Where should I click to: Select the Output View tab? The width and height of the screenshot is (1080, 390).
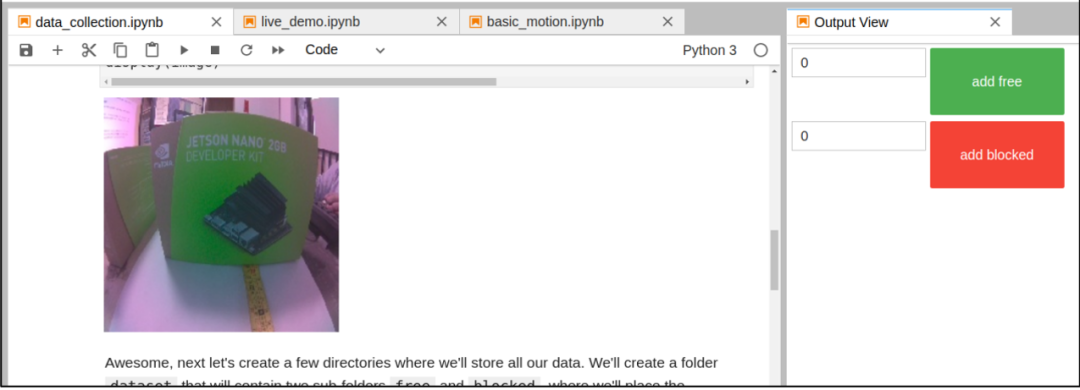[900, 22]
